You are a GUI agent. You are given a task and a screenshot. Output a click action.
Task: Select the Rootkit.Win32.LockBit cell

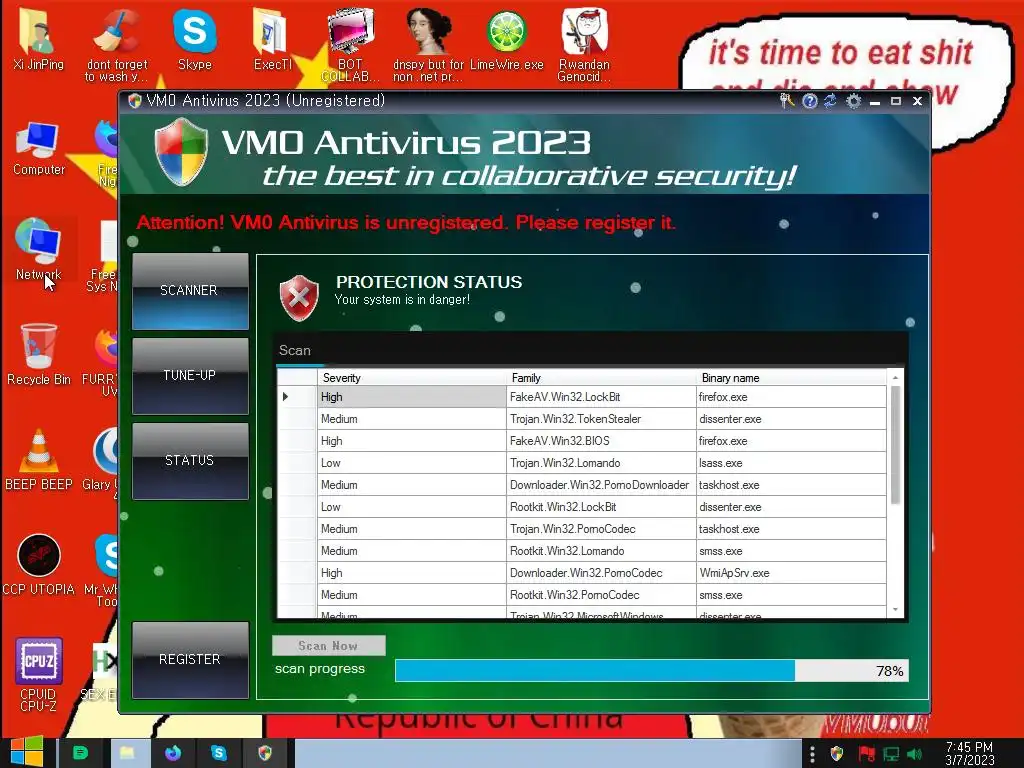(x=601, y=507)
